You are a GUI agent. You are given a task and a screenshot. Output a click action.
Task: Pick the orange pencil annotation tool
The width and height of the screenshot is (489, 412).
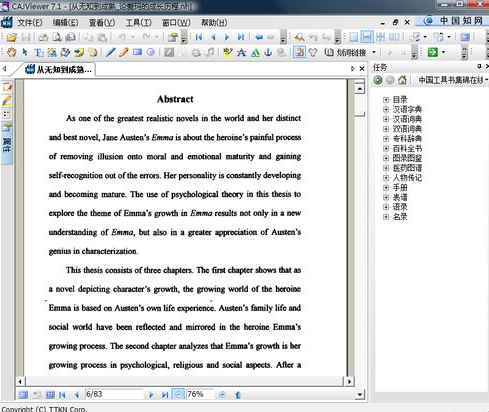(124, 53)
